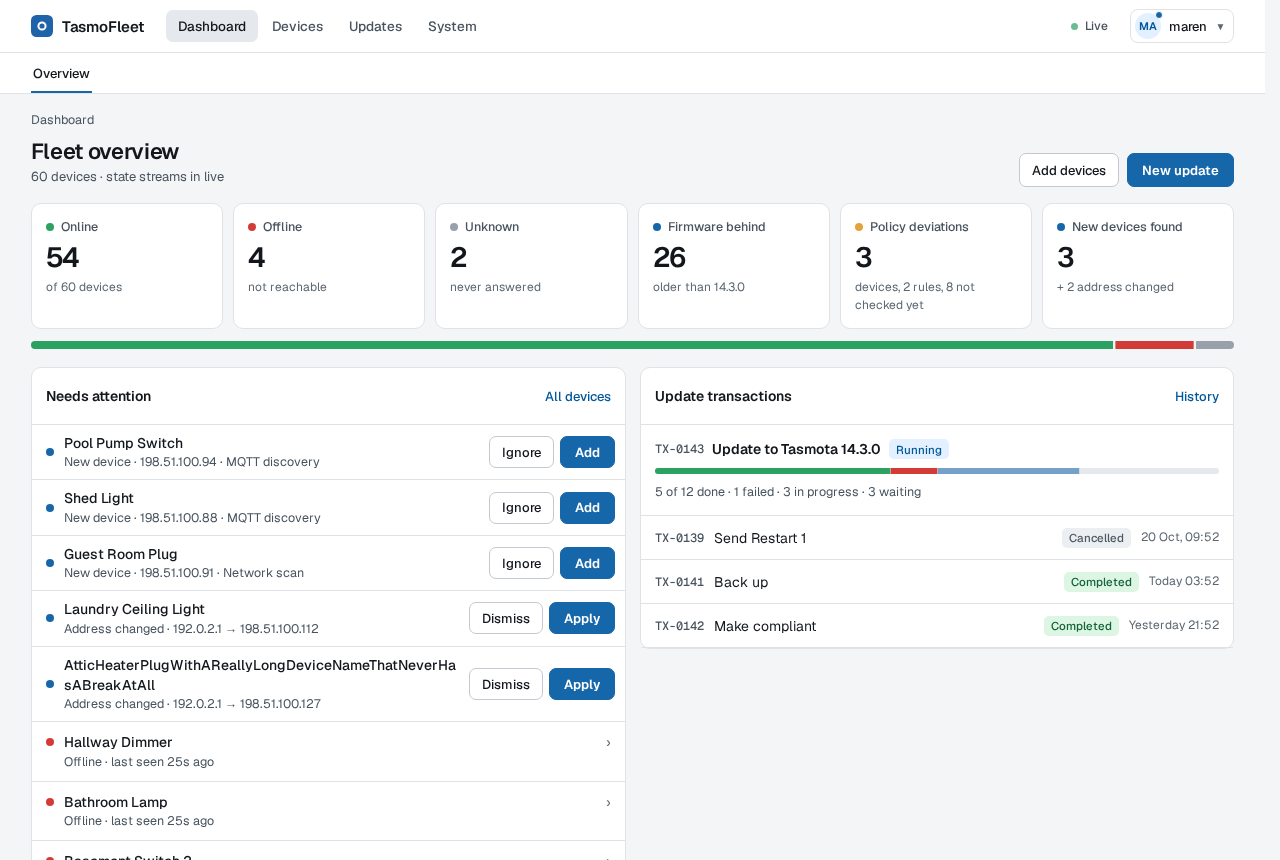The image size is (1280, 860).
Task: Open the Firmware behind card
Action: pyautogui.click(x=734, y=266)
